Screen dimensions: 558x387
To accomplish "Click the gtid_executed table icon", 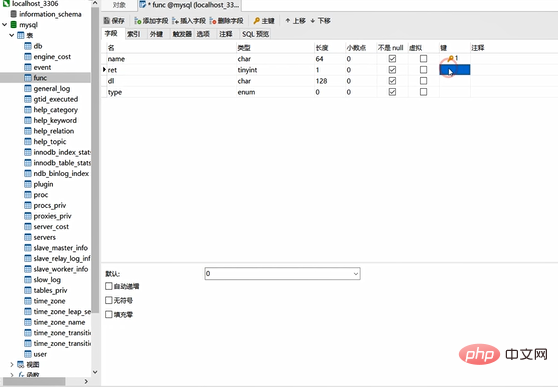I will (28, 99).
